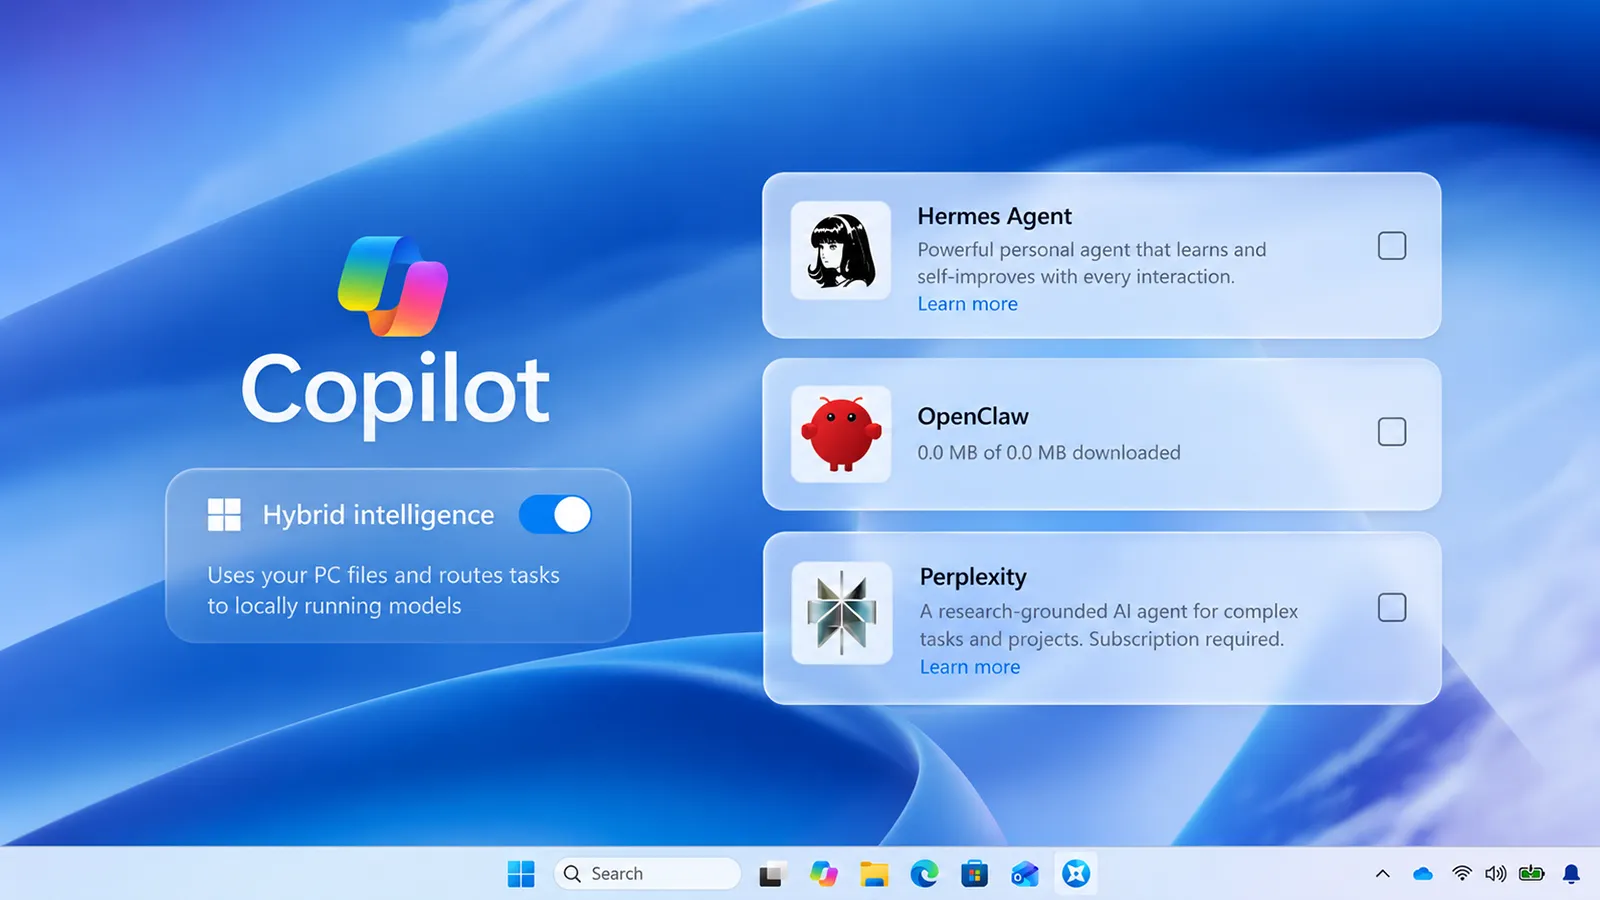
Task: Click the "Hermes Agent" title
Action: click(x=994, y=217)
